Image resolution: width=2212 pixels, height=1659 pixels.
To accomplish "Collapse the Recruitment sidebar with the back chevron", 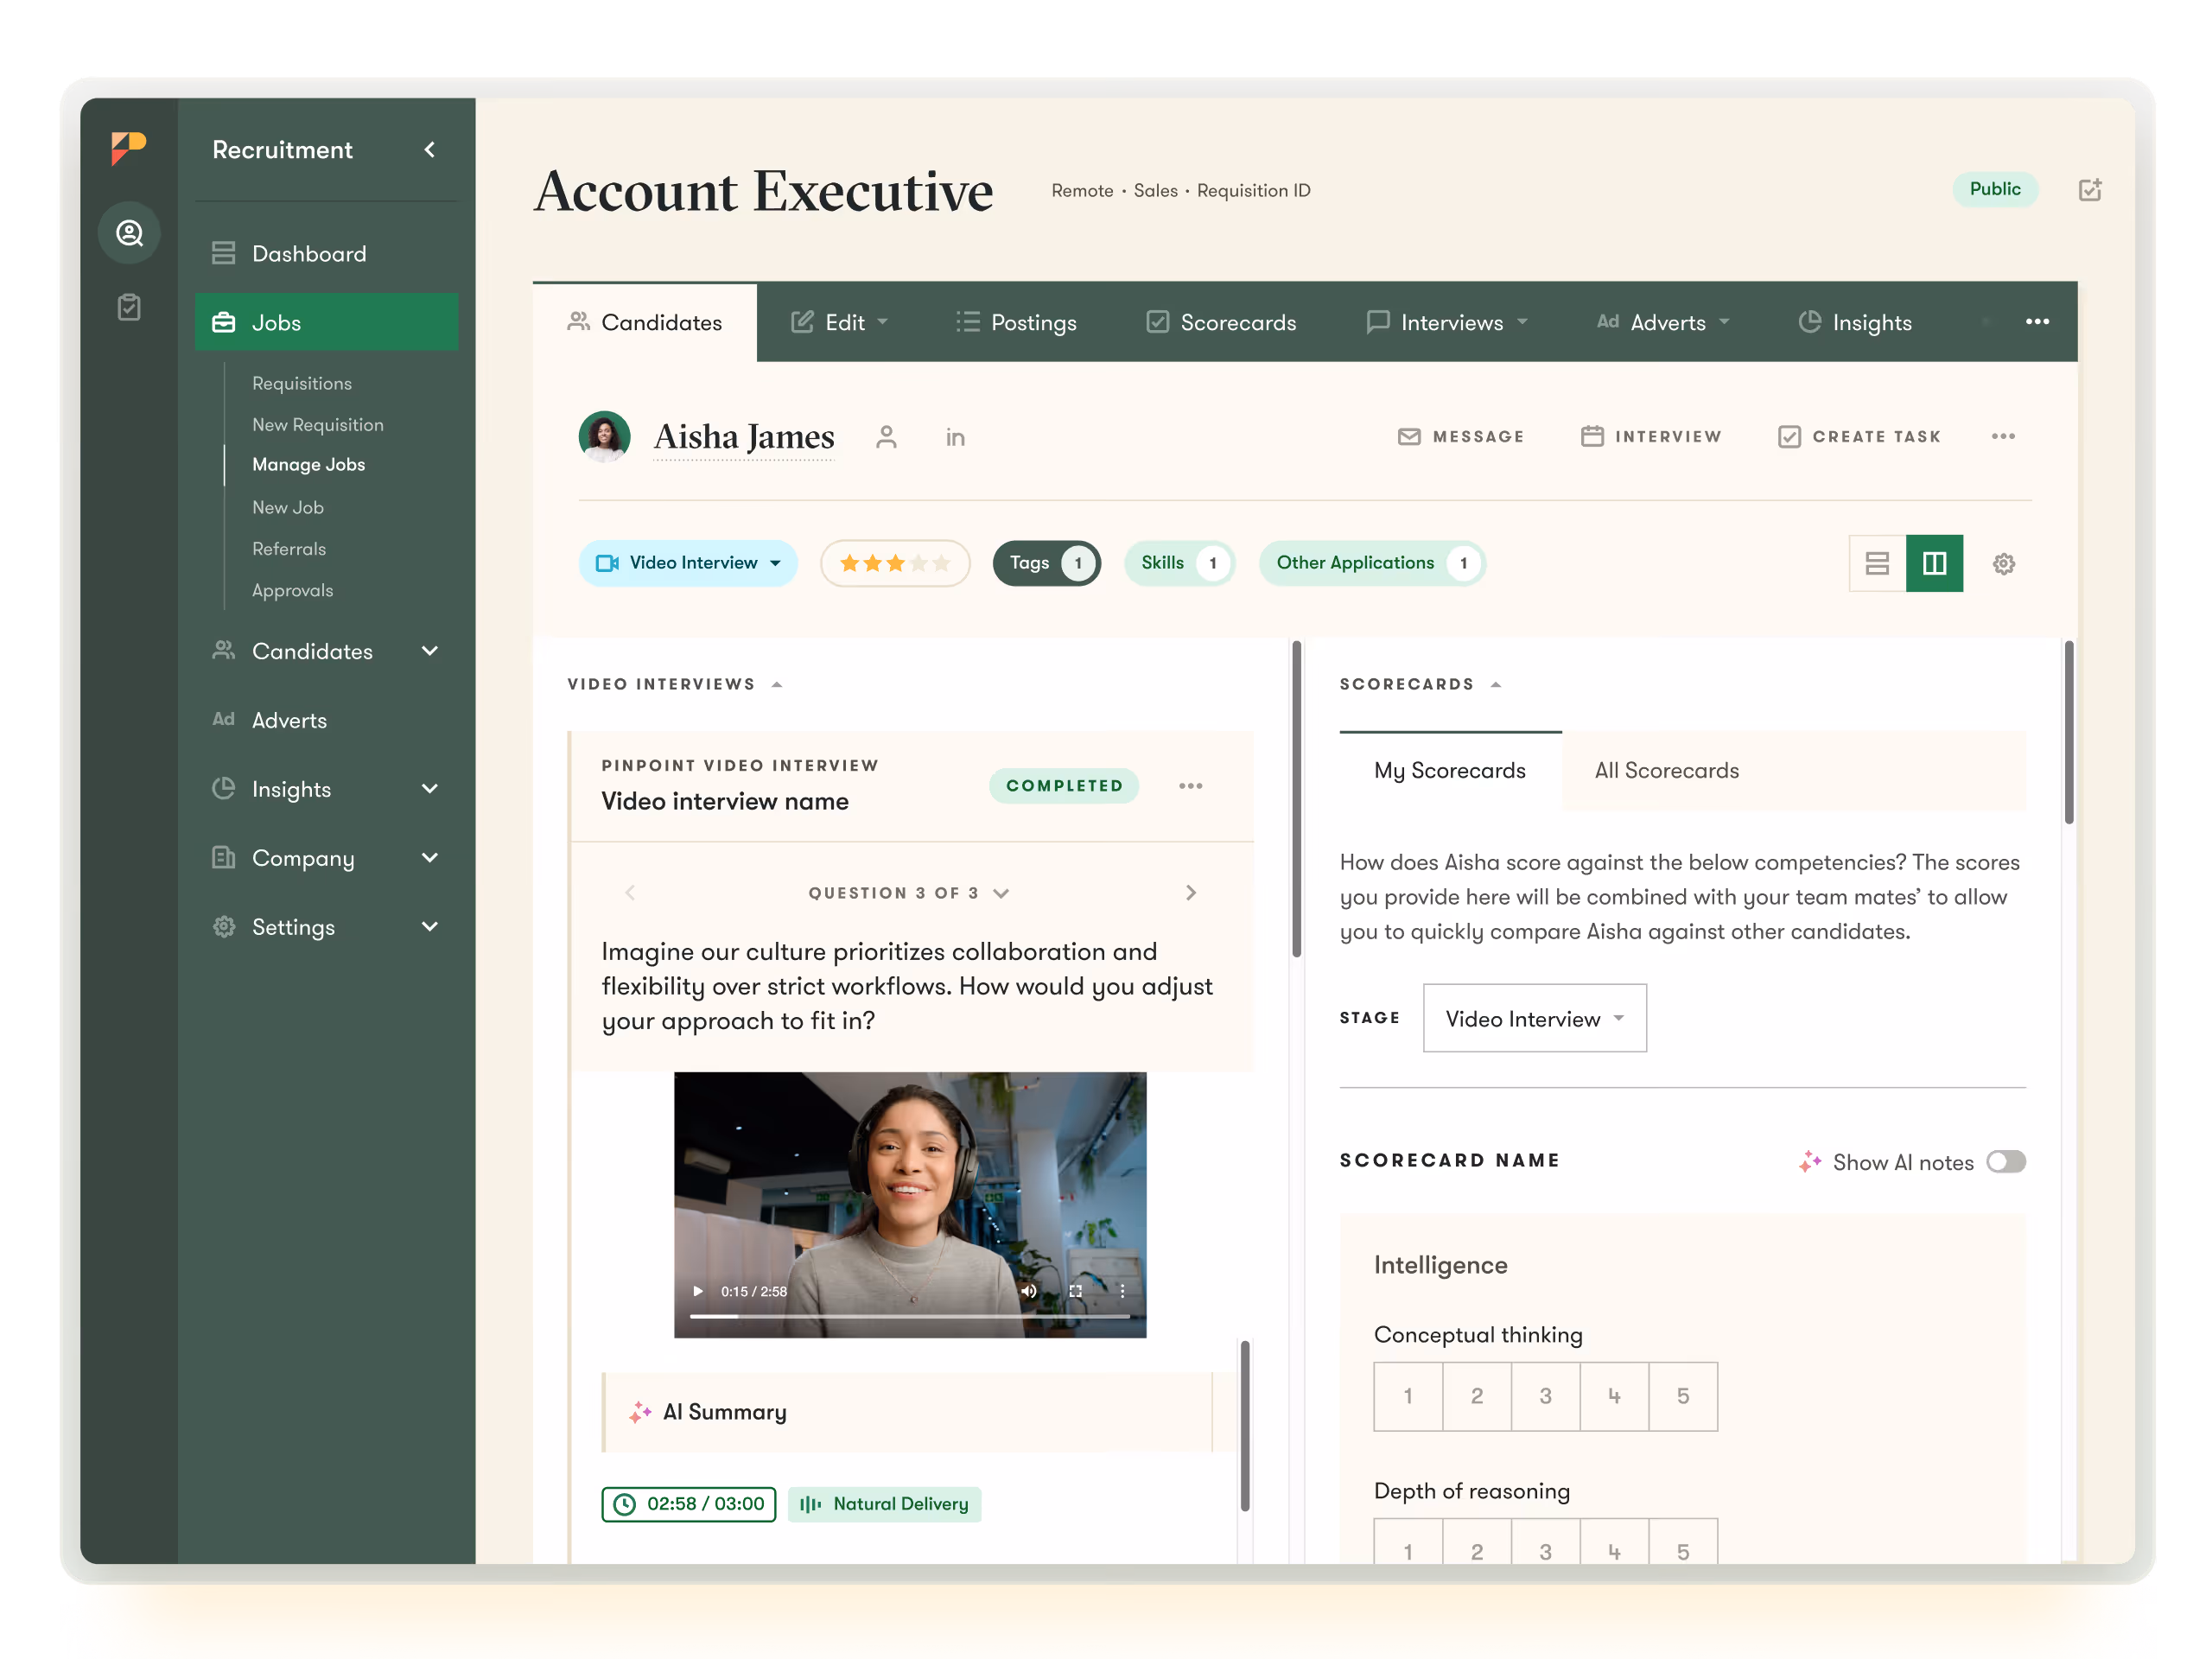I will [x=430, y=150].
